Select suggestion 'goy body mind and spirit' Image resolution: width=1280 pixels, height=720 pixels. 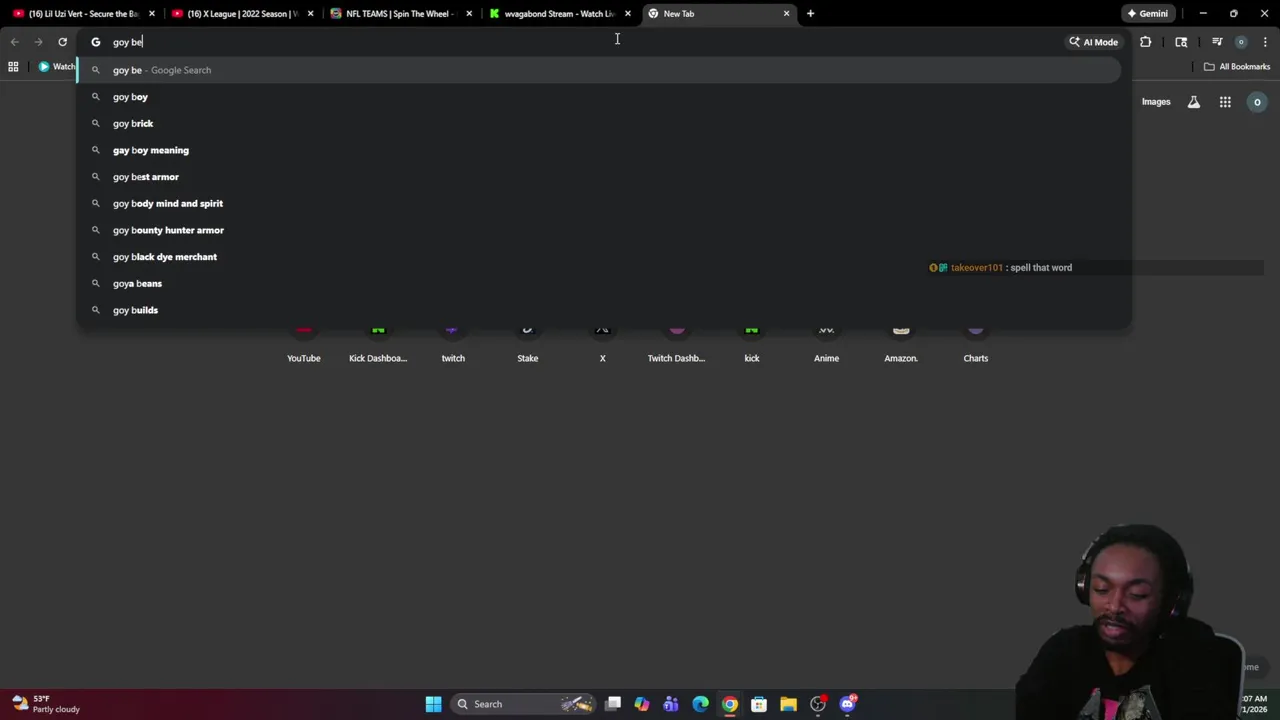(598, 203)
